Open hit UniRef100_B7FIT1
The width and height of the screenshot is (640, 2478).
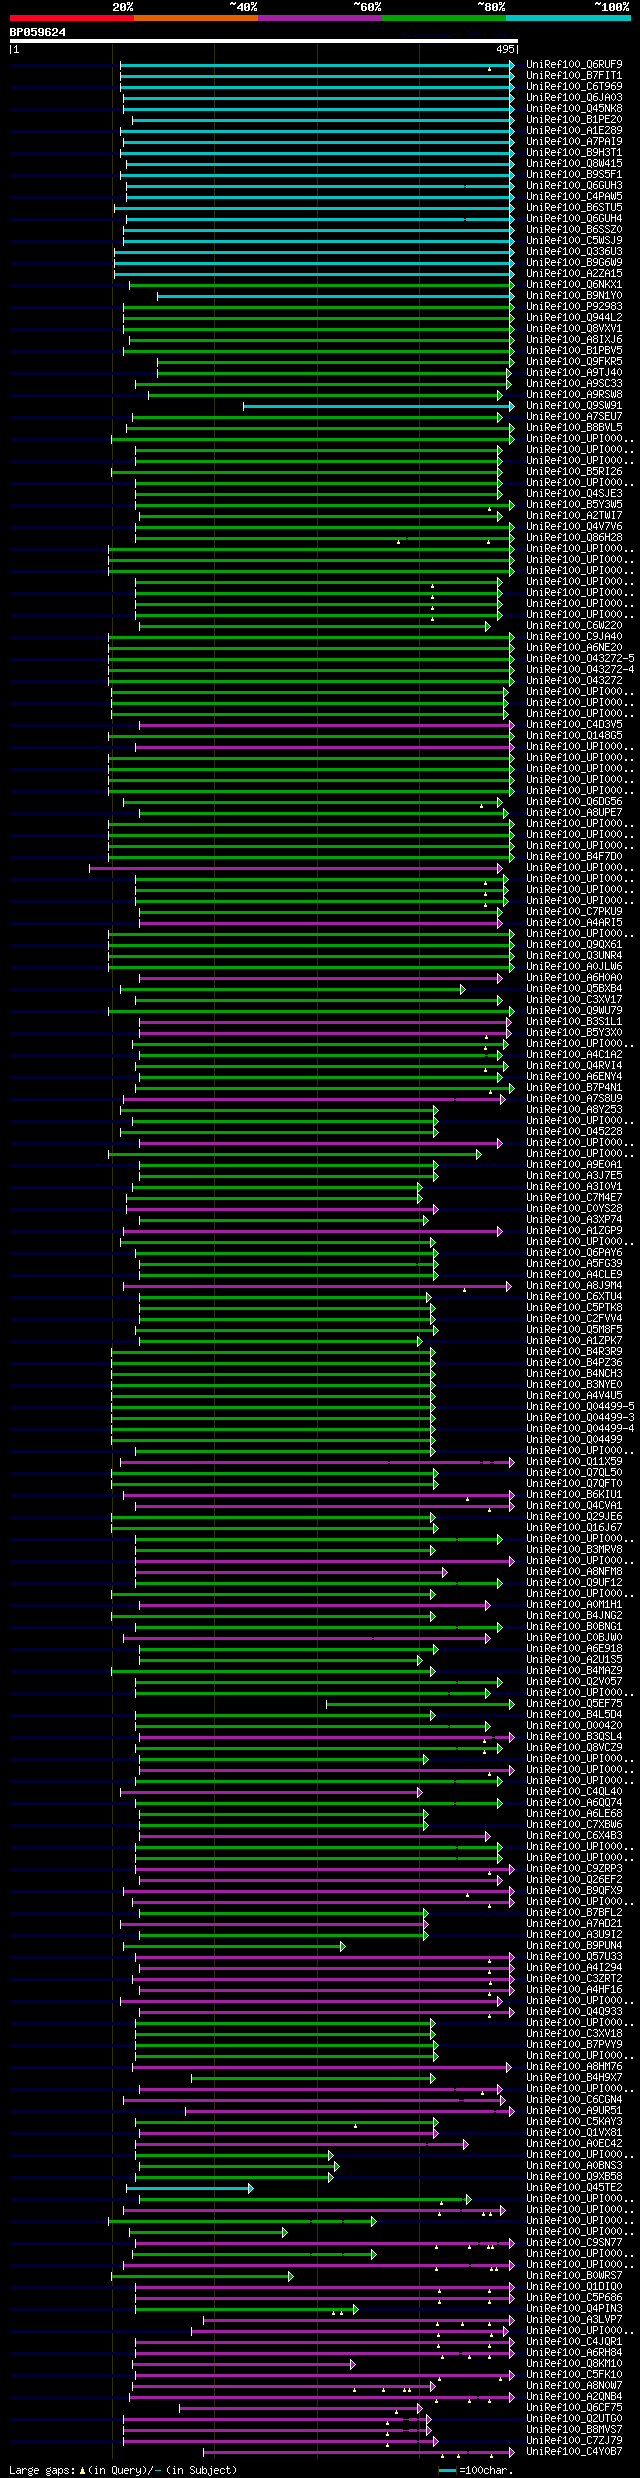(x=574, y=76)
